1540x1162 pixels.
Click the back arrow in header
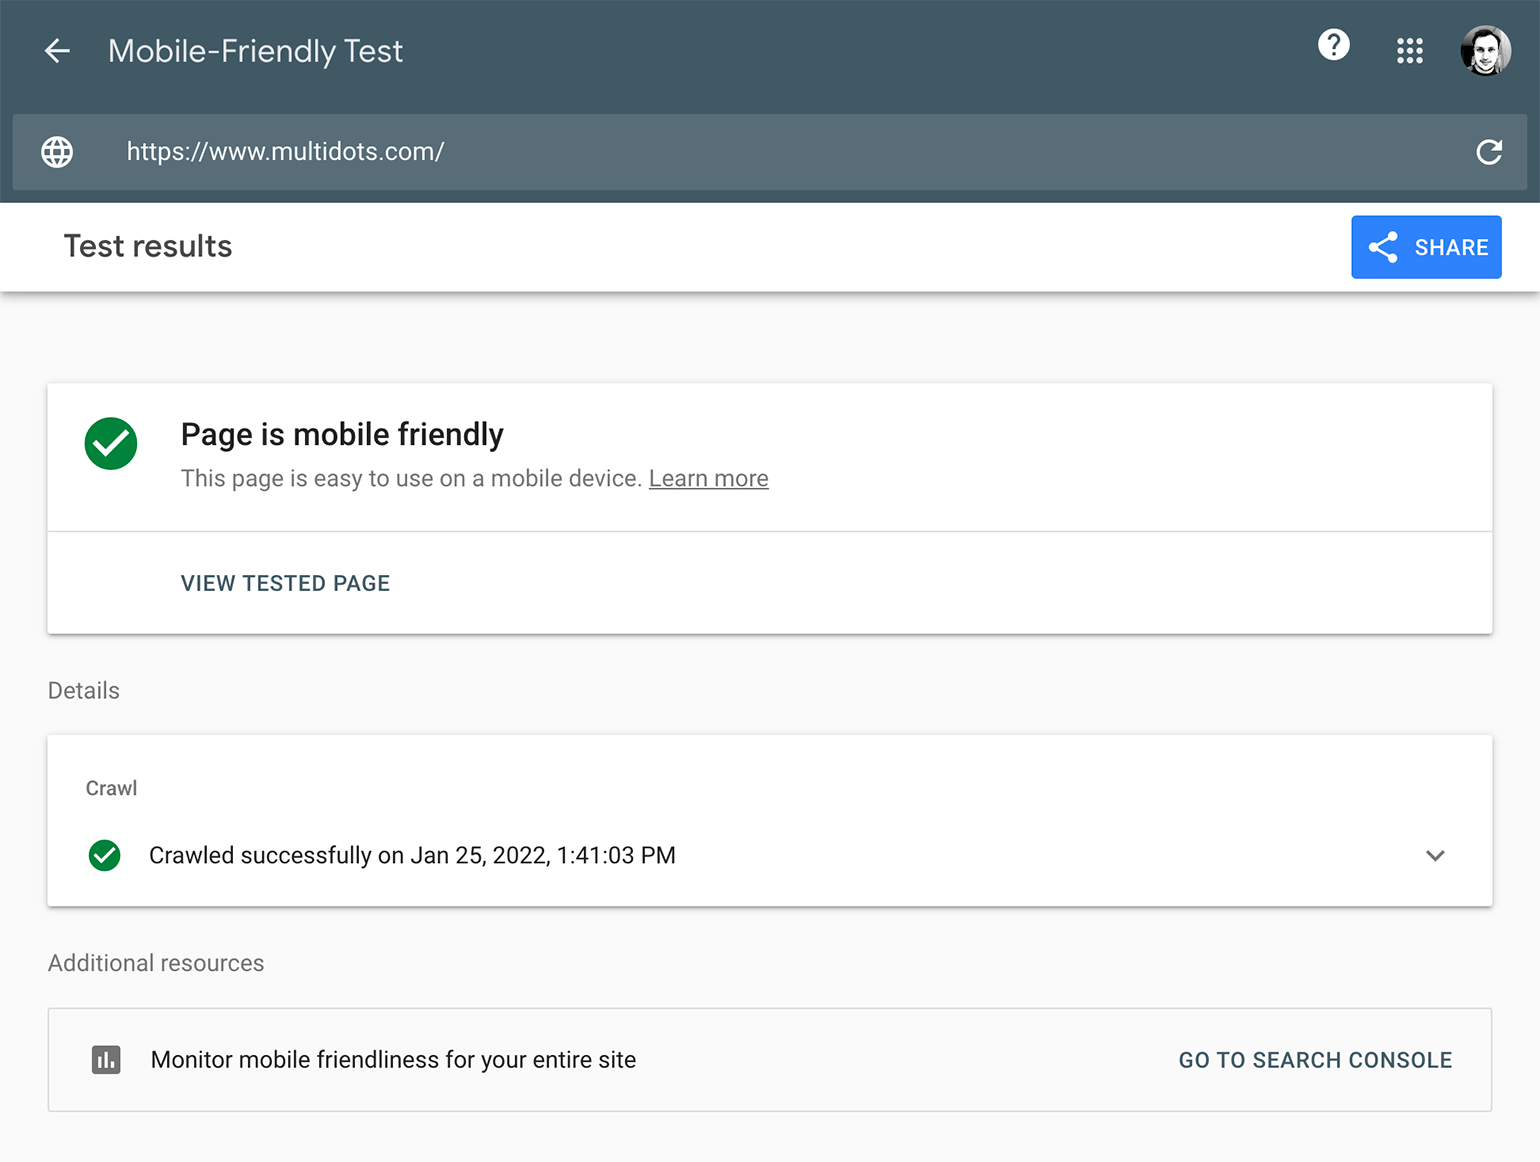pyautogui.click(x=58, y=51)
